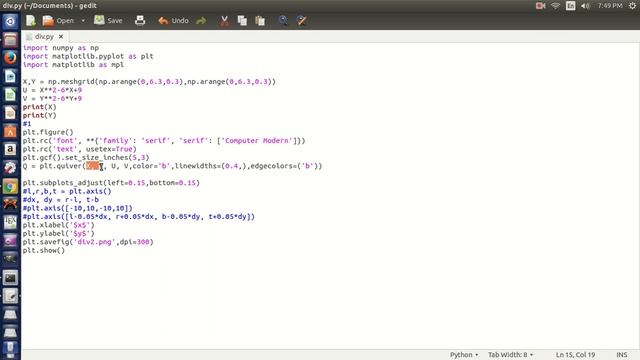The width and height of the screenshot is (640, 360).
Task: Open the Python language selector in status bar
Action: (x=464, y=355)
